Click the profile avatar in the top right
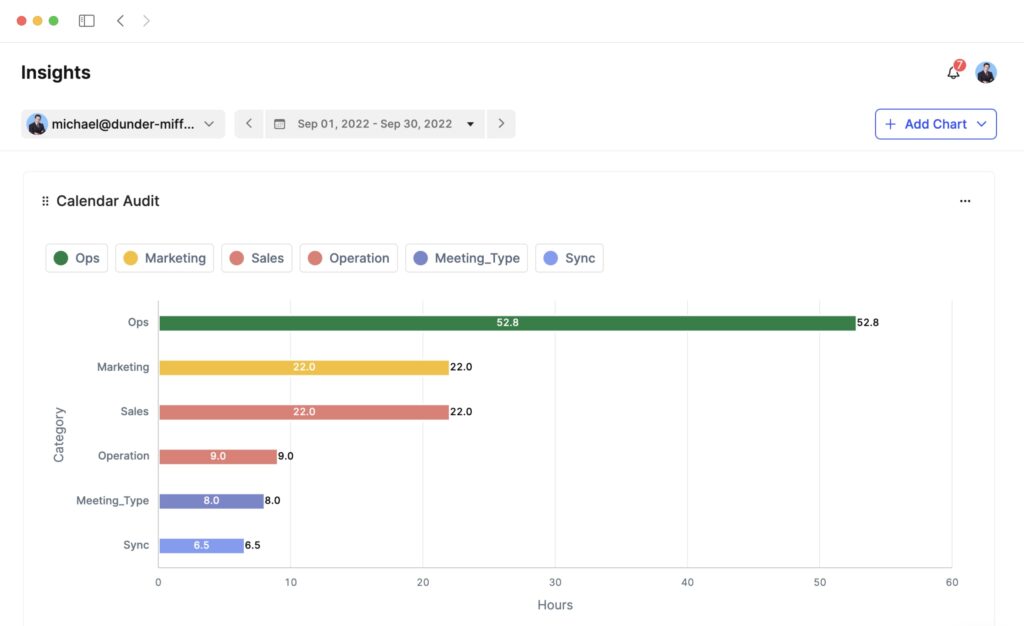Screen dimensions: 1024x626 [x=986, y=72]
